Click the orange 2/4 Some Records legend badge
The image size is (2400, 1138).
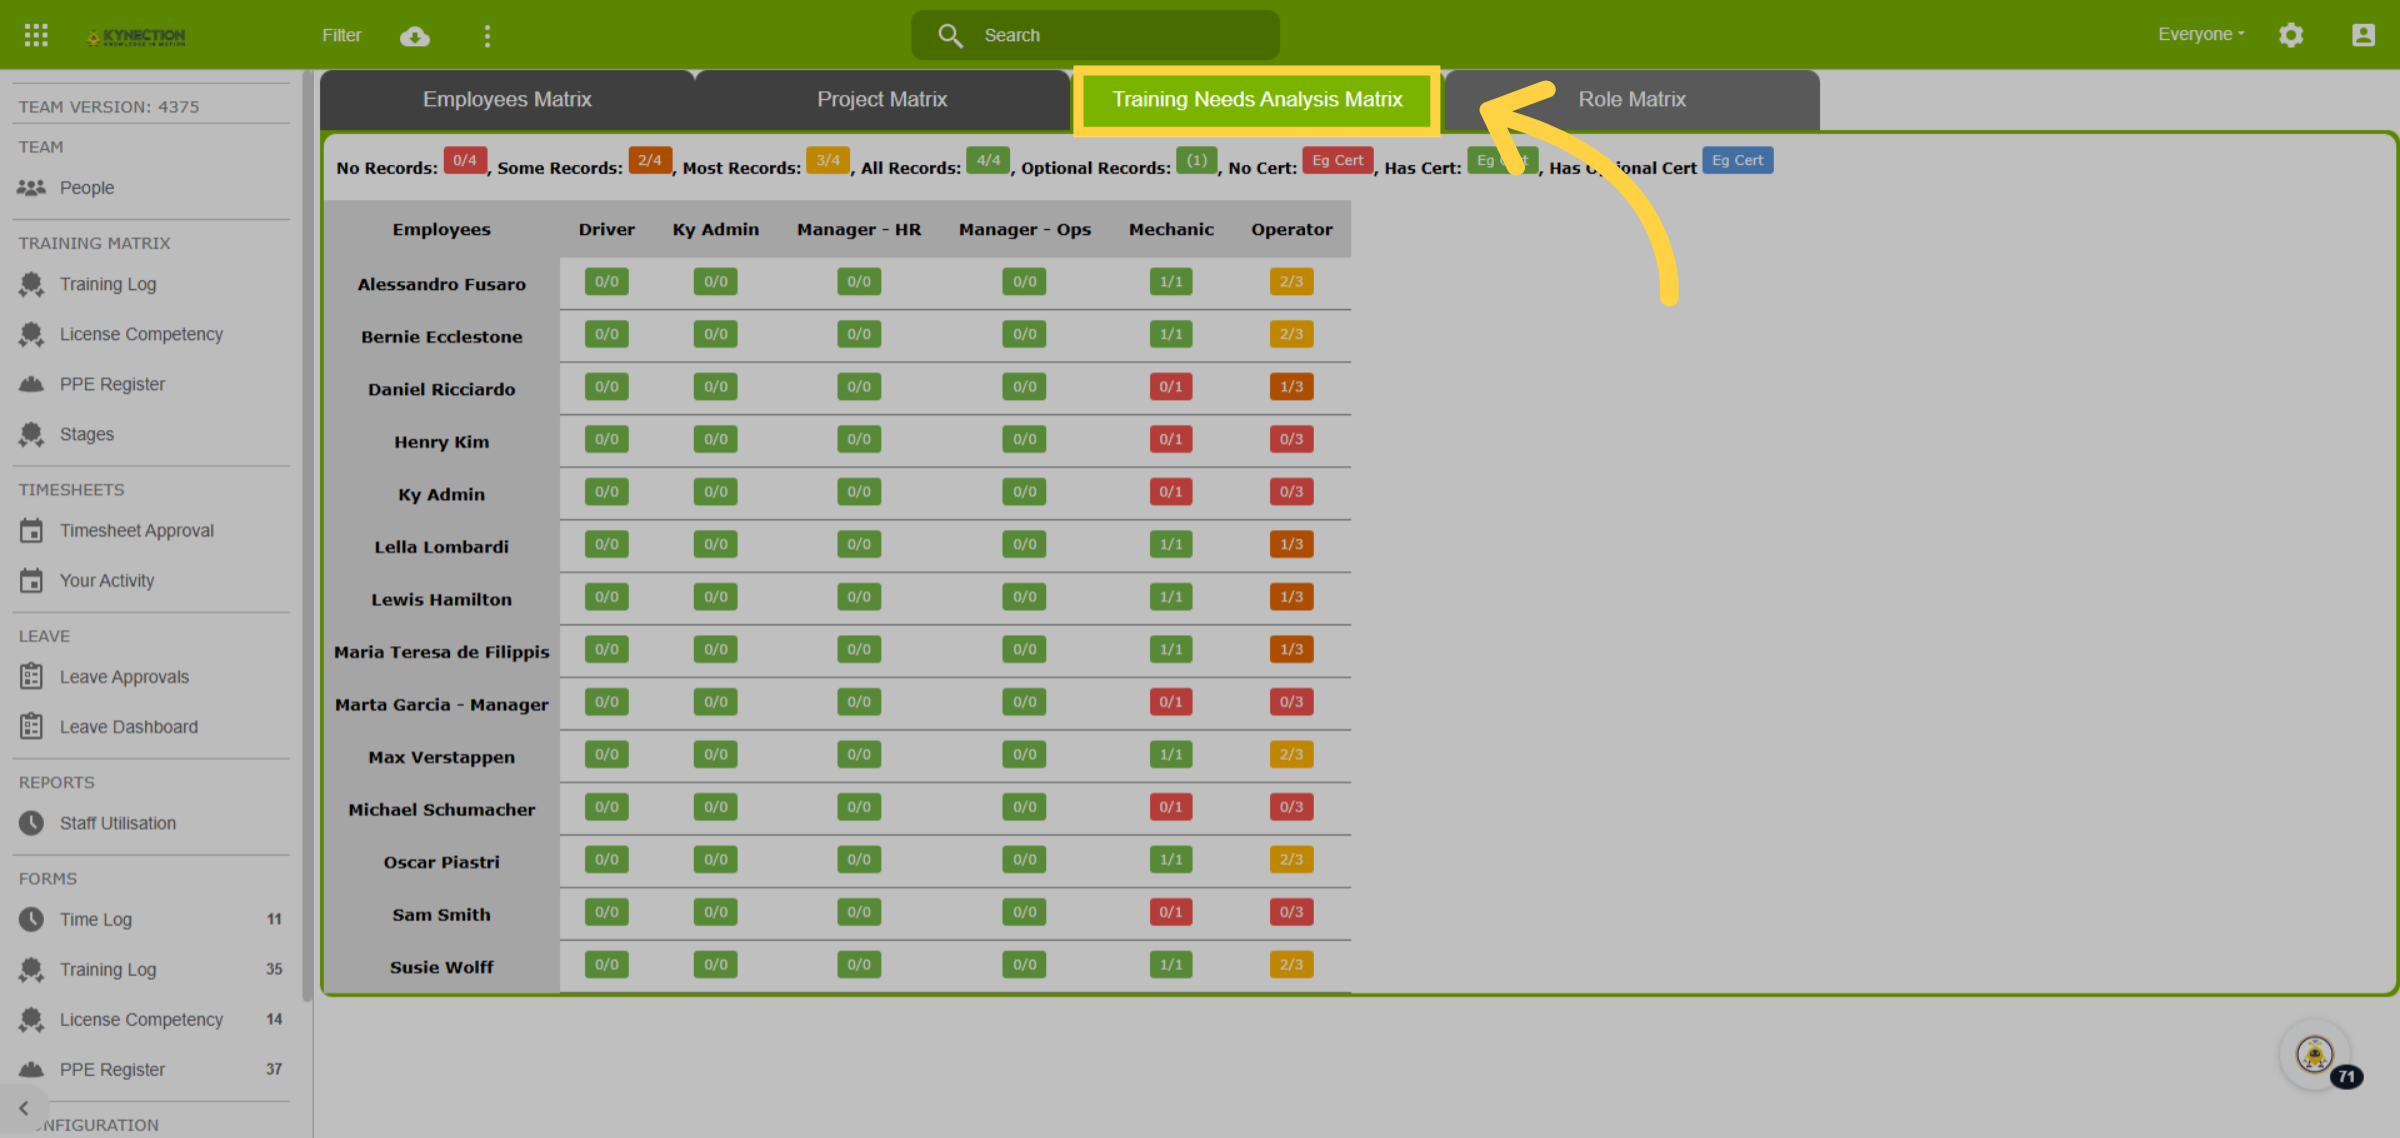pyautogui.click(x=650, y=160)
